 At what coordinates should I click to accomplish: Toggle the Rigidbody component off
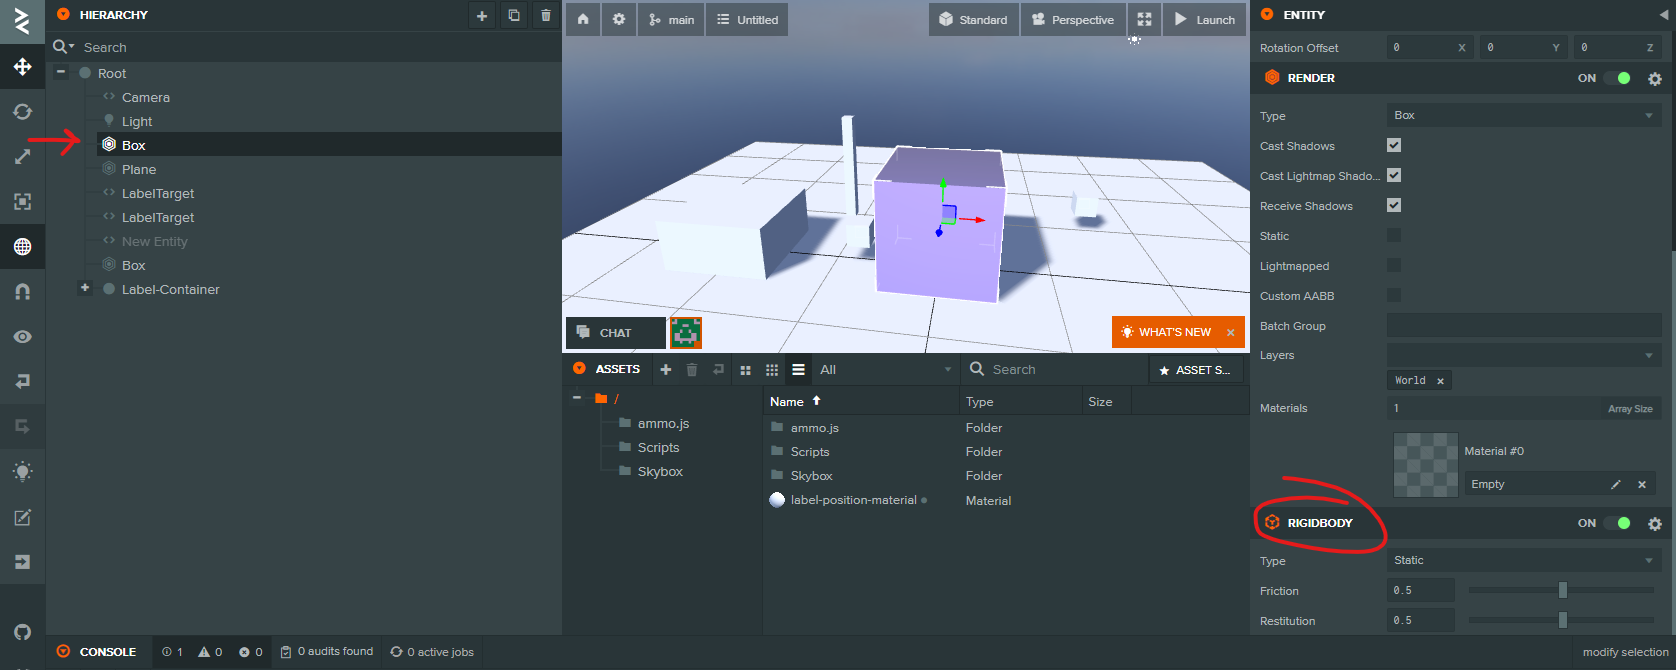(1618, 523)
